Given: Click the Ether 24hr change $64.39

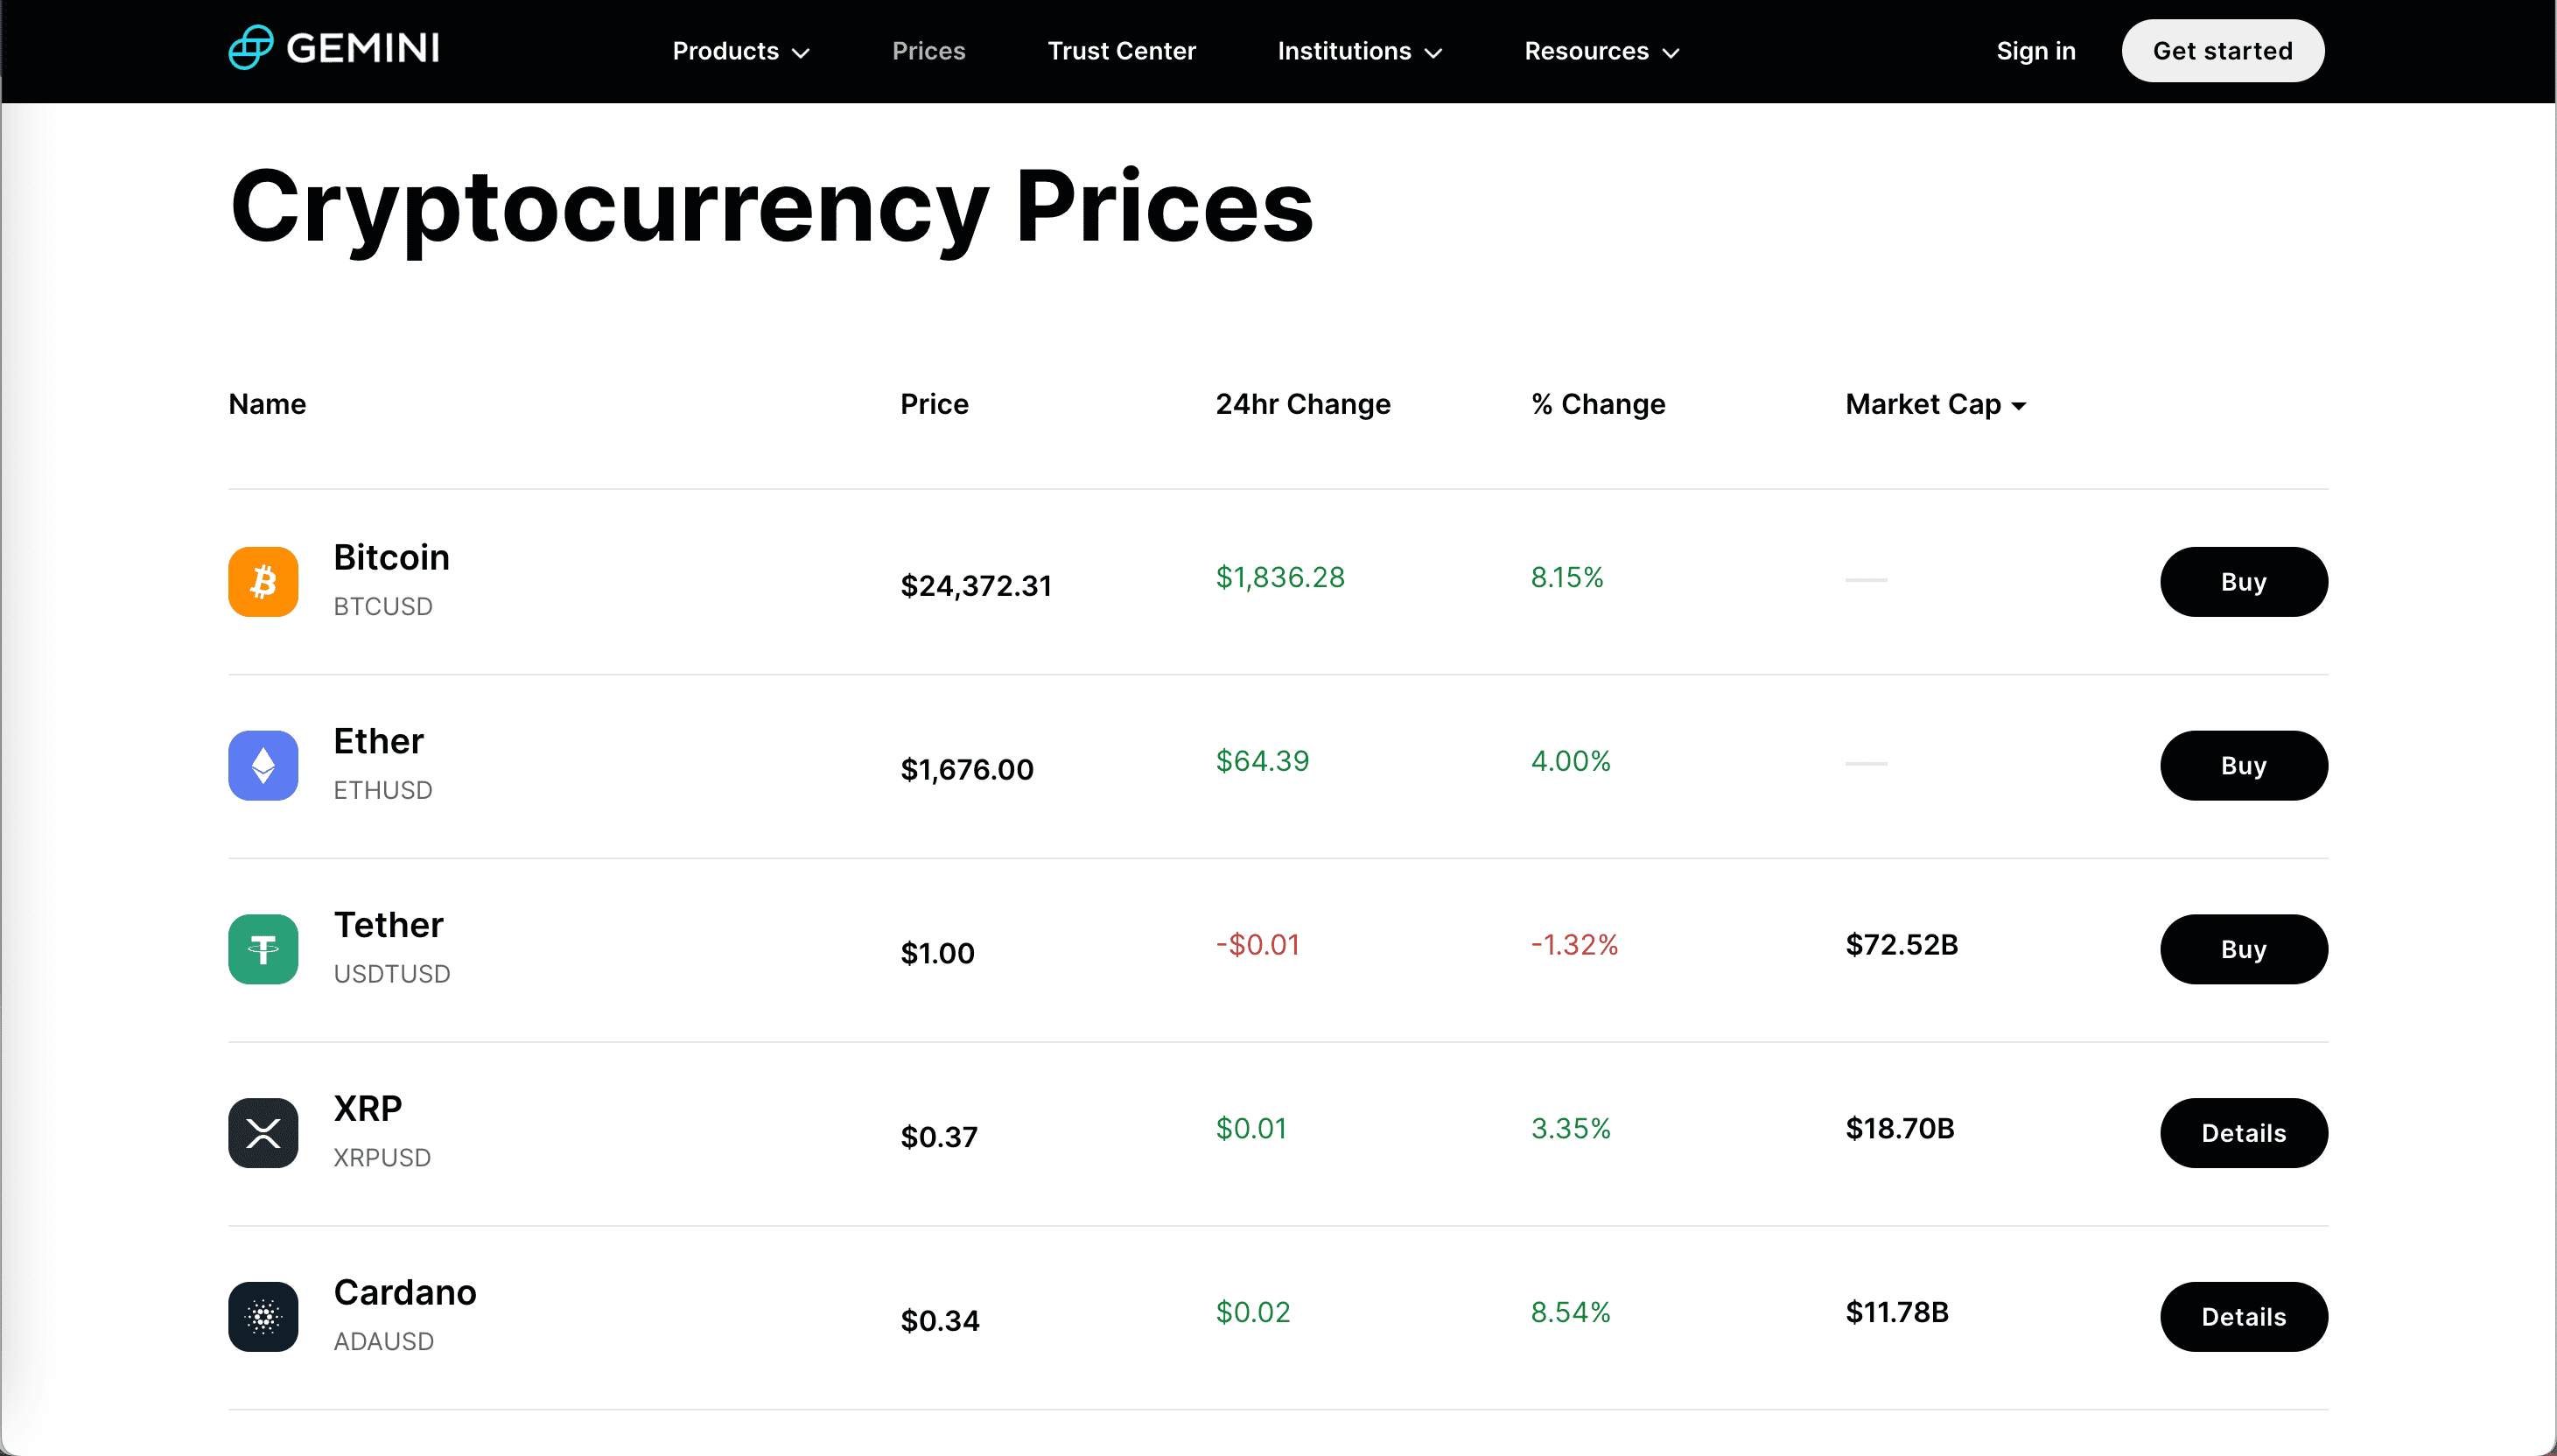Looking at the screenshot, I should pyautogui.click(x=1262, y=761).
